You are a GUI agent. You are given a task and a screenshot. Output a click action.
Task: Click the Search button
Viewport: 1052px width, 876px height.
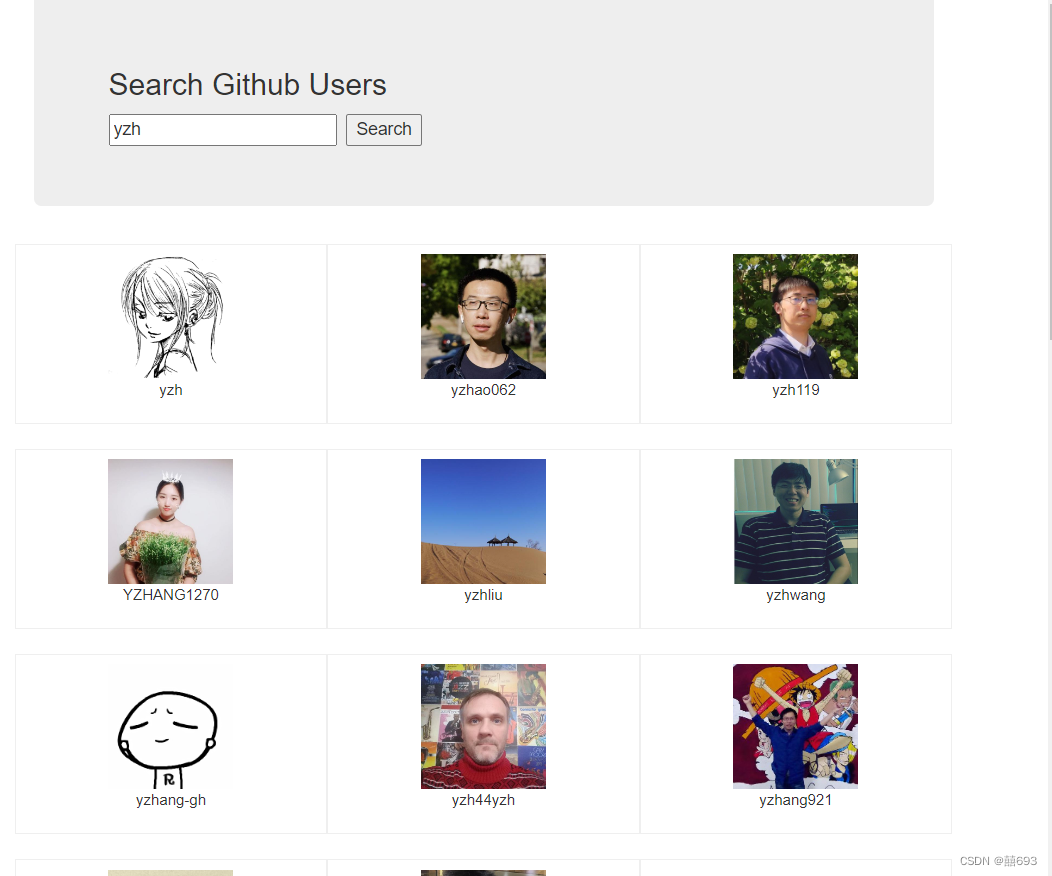(x=383, y=129)
